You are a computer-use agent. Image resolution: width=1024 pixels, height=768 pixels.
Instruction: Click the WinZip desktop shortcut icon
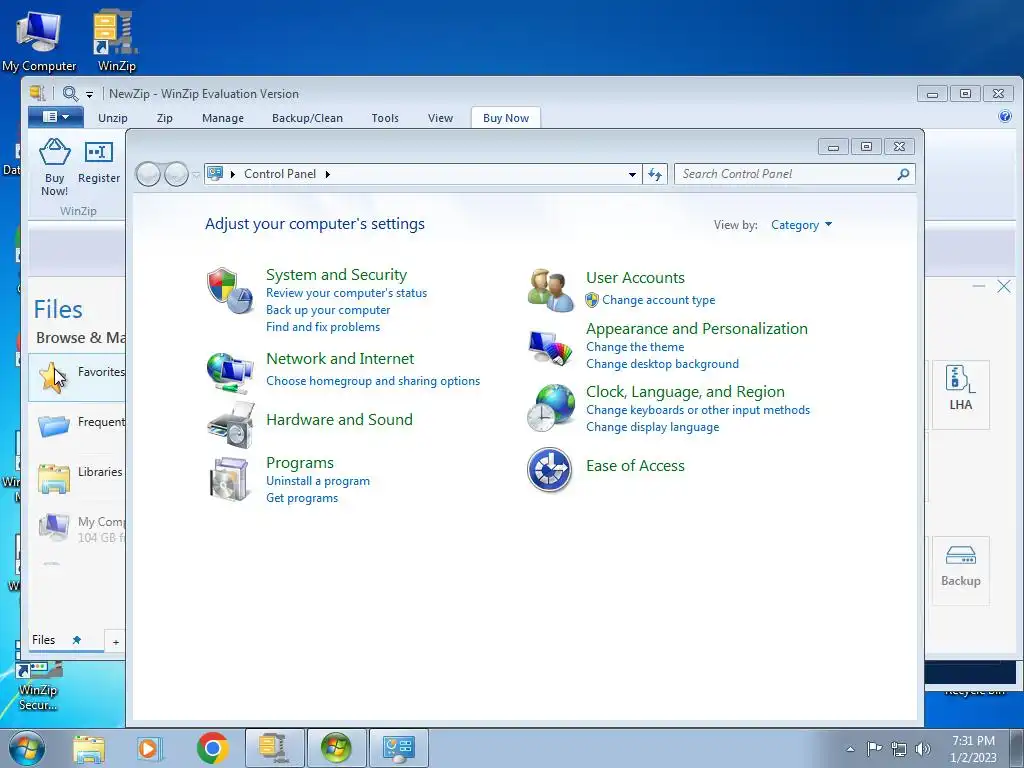coord(116,40)
